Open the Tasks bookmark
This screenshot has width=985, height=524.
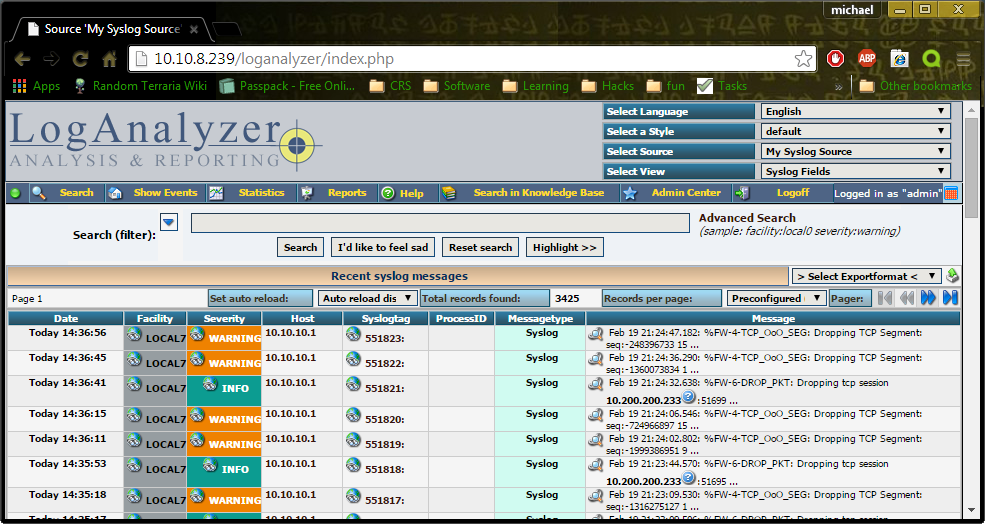coord(722,86)
